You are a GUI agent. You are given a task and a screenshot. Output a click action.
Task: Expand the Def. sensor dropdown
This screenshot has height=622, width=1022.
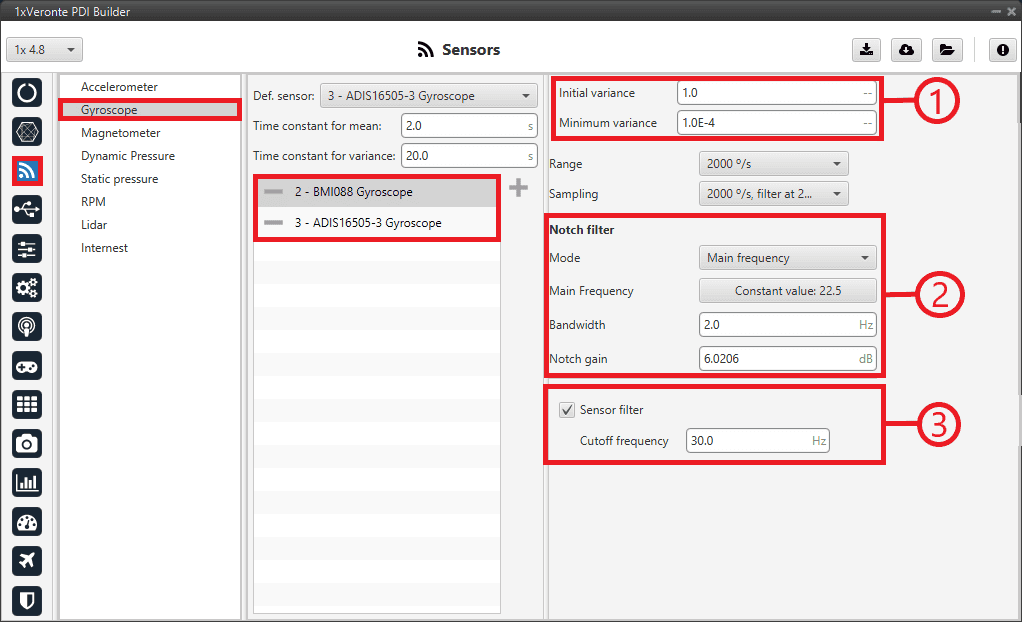click(x=428, y=96)
